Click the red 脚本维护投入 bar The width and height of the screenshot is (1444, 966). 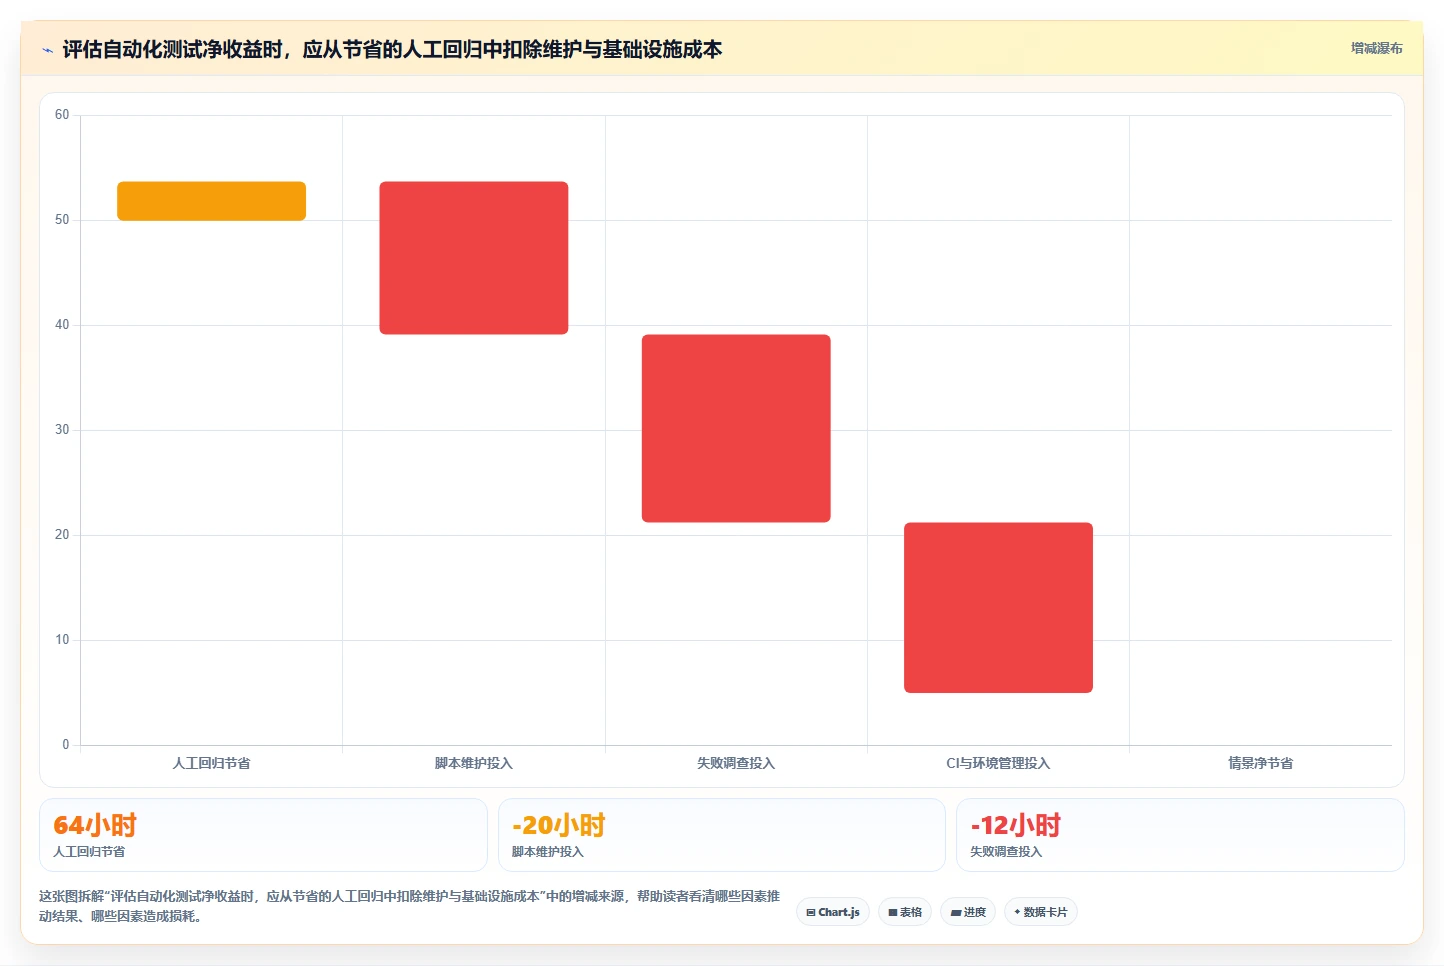click(x=474, y=258)
